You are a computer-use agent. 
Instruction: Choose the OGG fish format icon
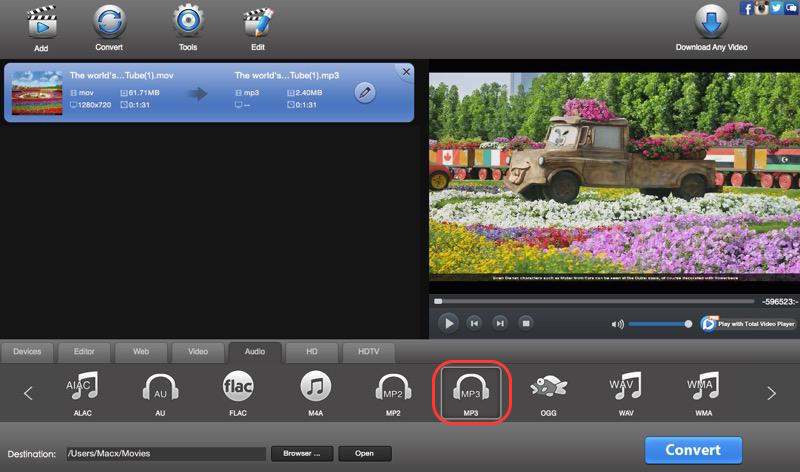pyautogui.click(x=549, y=388)
